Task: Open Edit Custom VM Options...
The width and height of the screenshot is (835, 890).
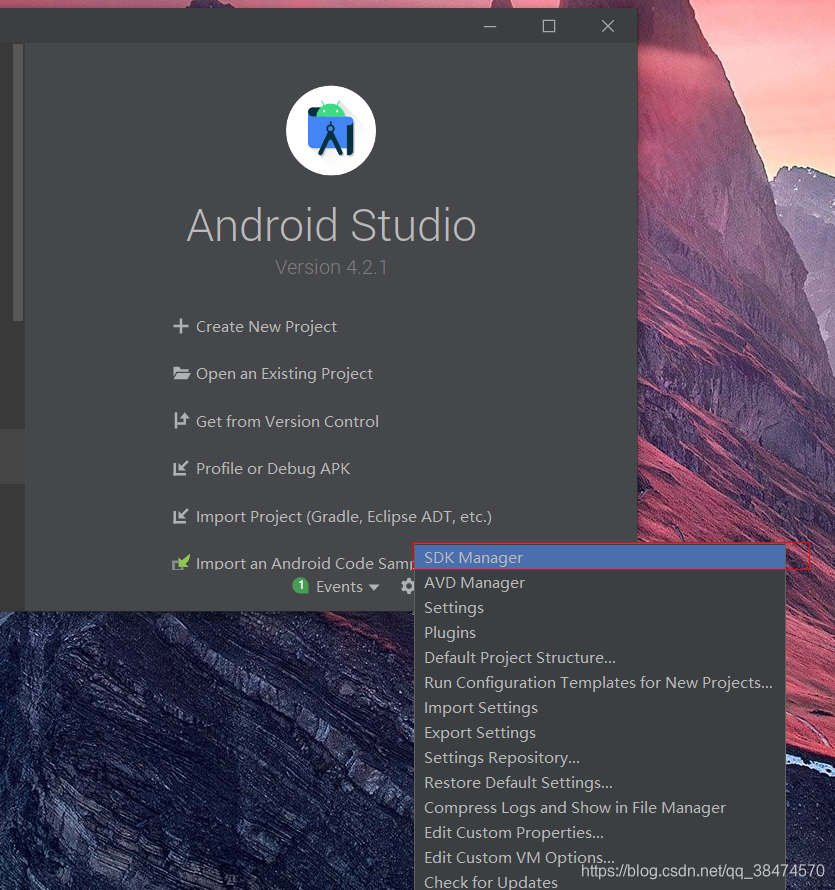Action: tap(600, 857)
